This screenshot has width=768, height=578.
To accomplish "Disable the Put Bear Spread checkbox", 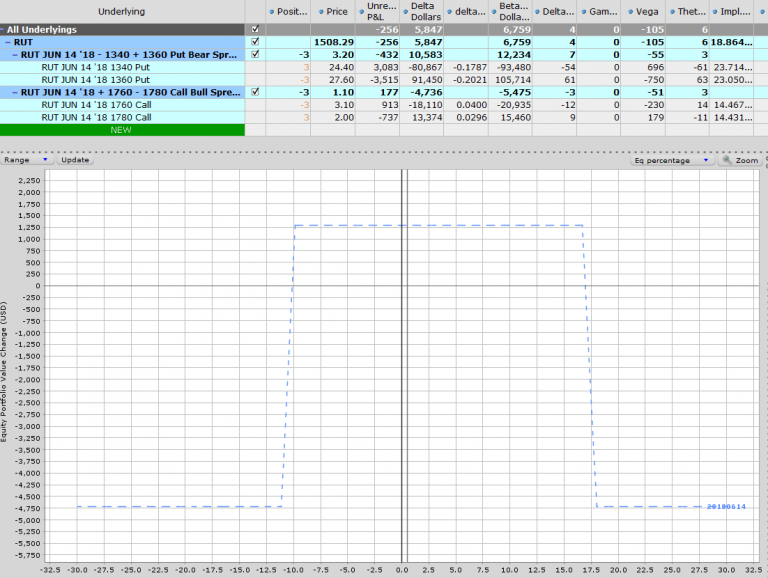I will click(x=256, y=54).
